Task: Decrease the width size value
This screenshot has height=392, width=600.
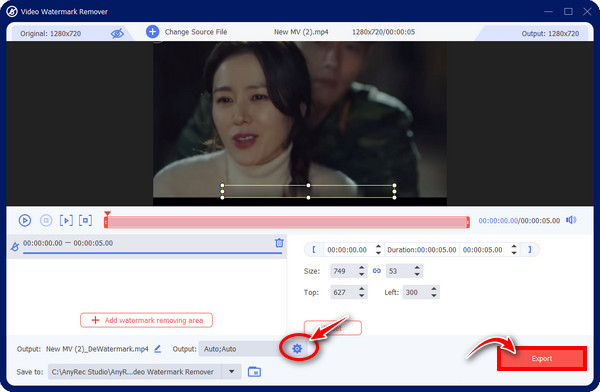Action: (x=362, y=274)
